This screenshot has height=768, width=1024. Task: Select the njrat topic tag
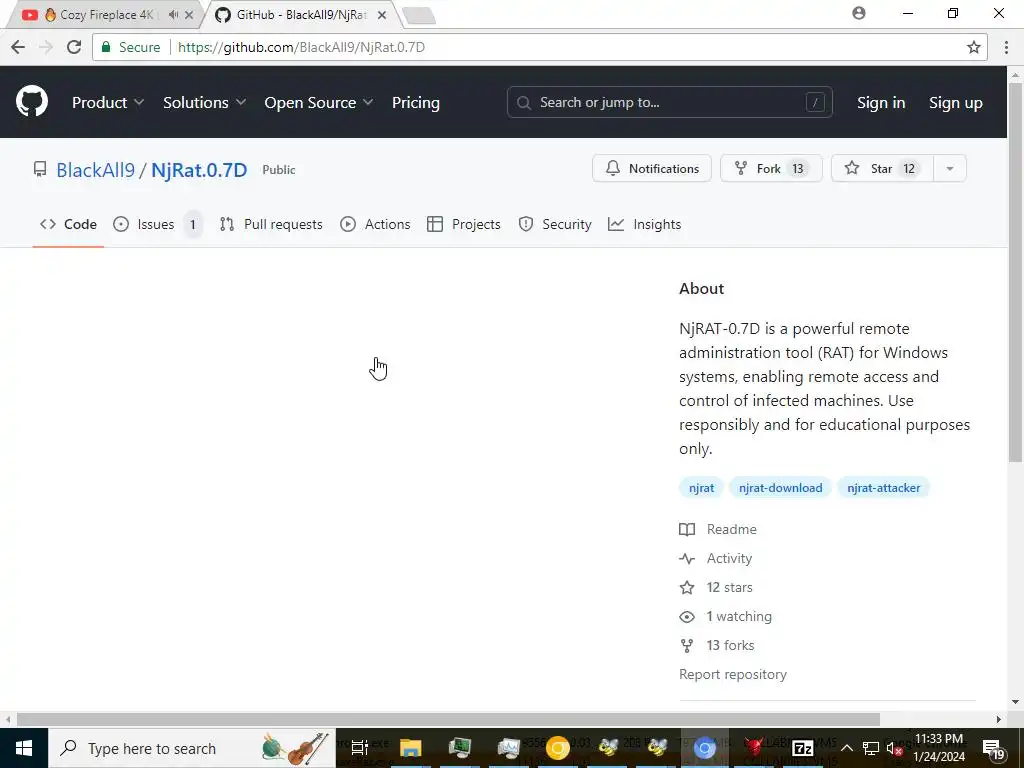point(701,488)
